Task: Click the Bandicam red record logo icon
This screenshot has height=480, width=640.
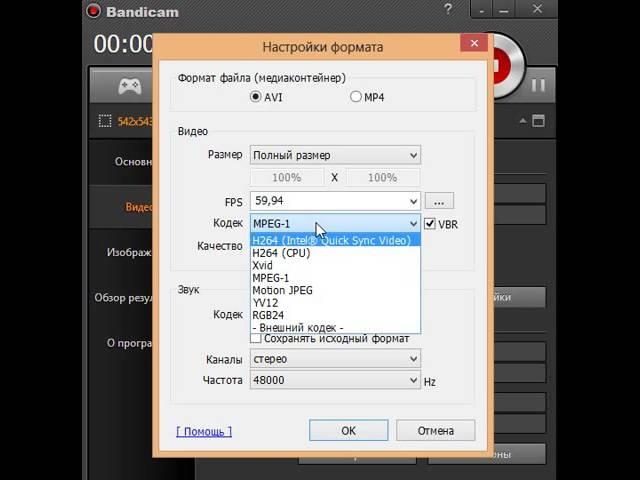Action: click(x=93, y=11)
